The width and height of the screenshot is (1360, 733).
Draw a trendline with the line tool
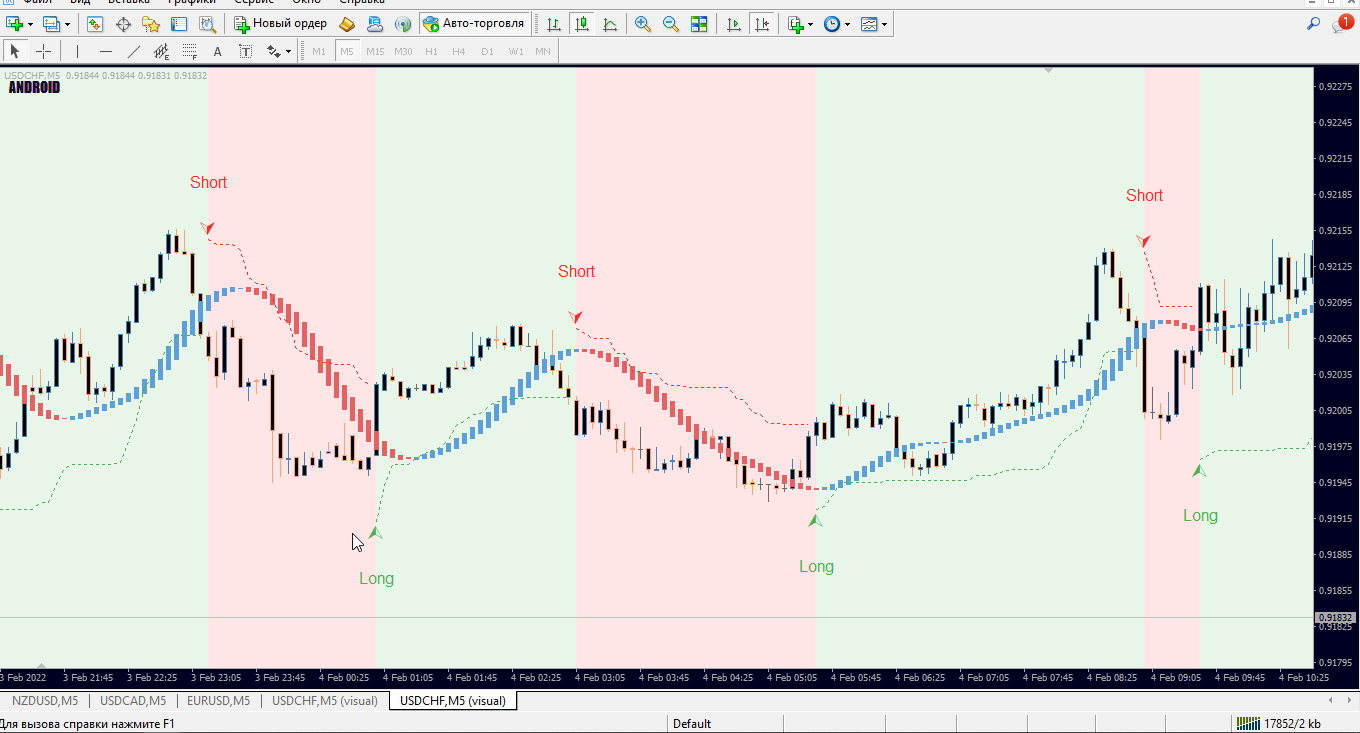click(x=134, y=51)
